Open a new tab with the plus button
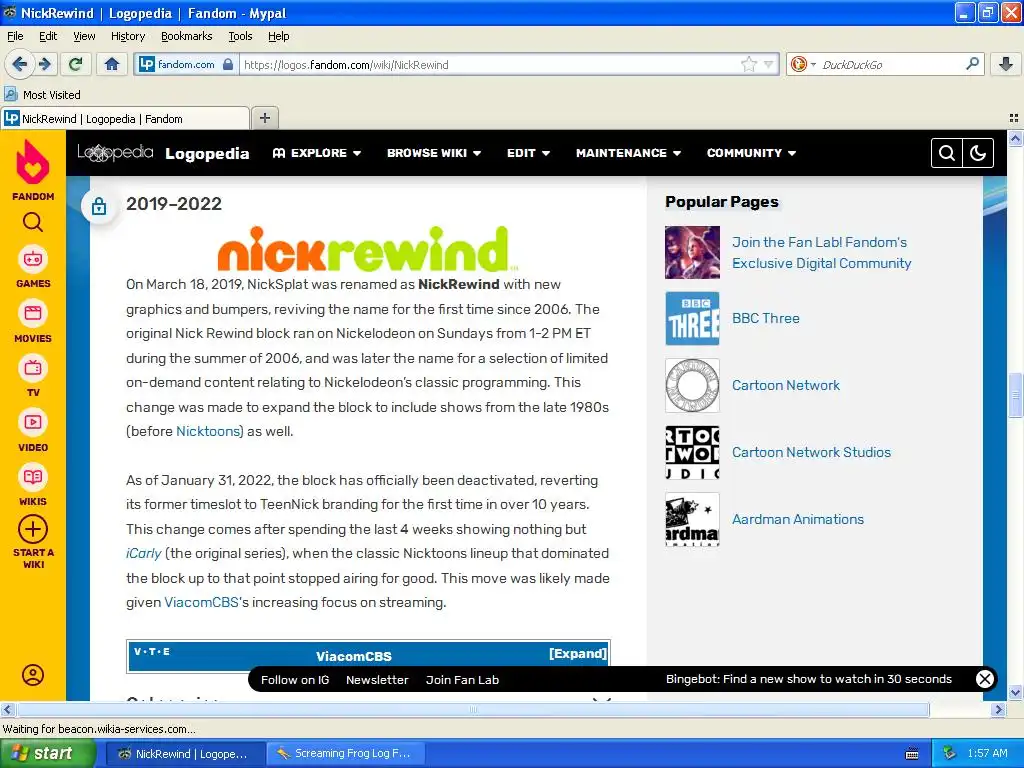 [x=264, y=118]
